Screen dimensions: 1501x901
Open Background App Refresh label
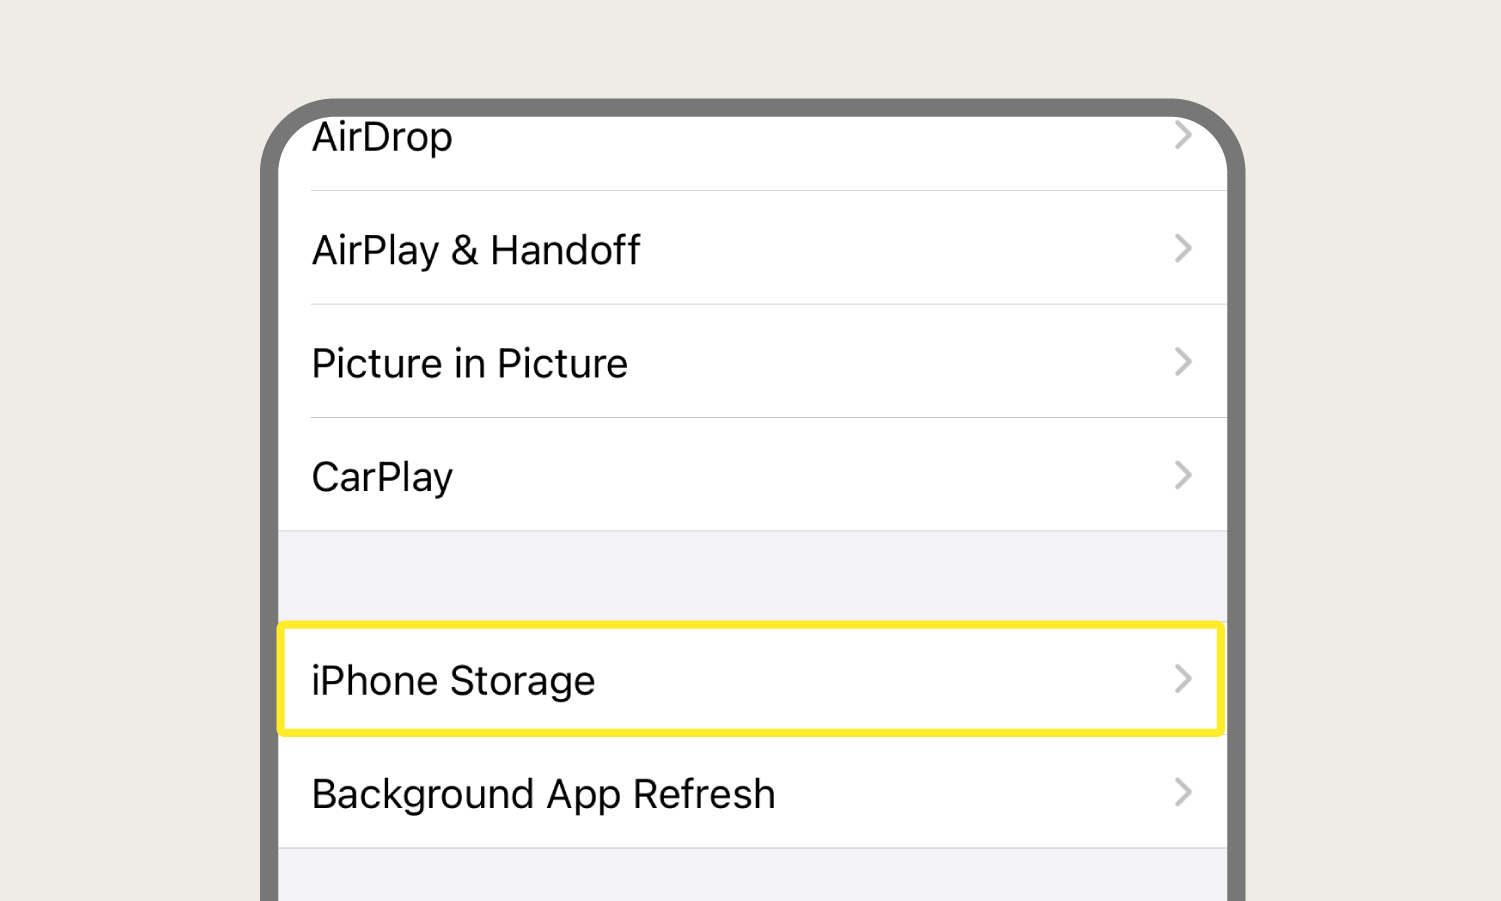tap(543, 795)
